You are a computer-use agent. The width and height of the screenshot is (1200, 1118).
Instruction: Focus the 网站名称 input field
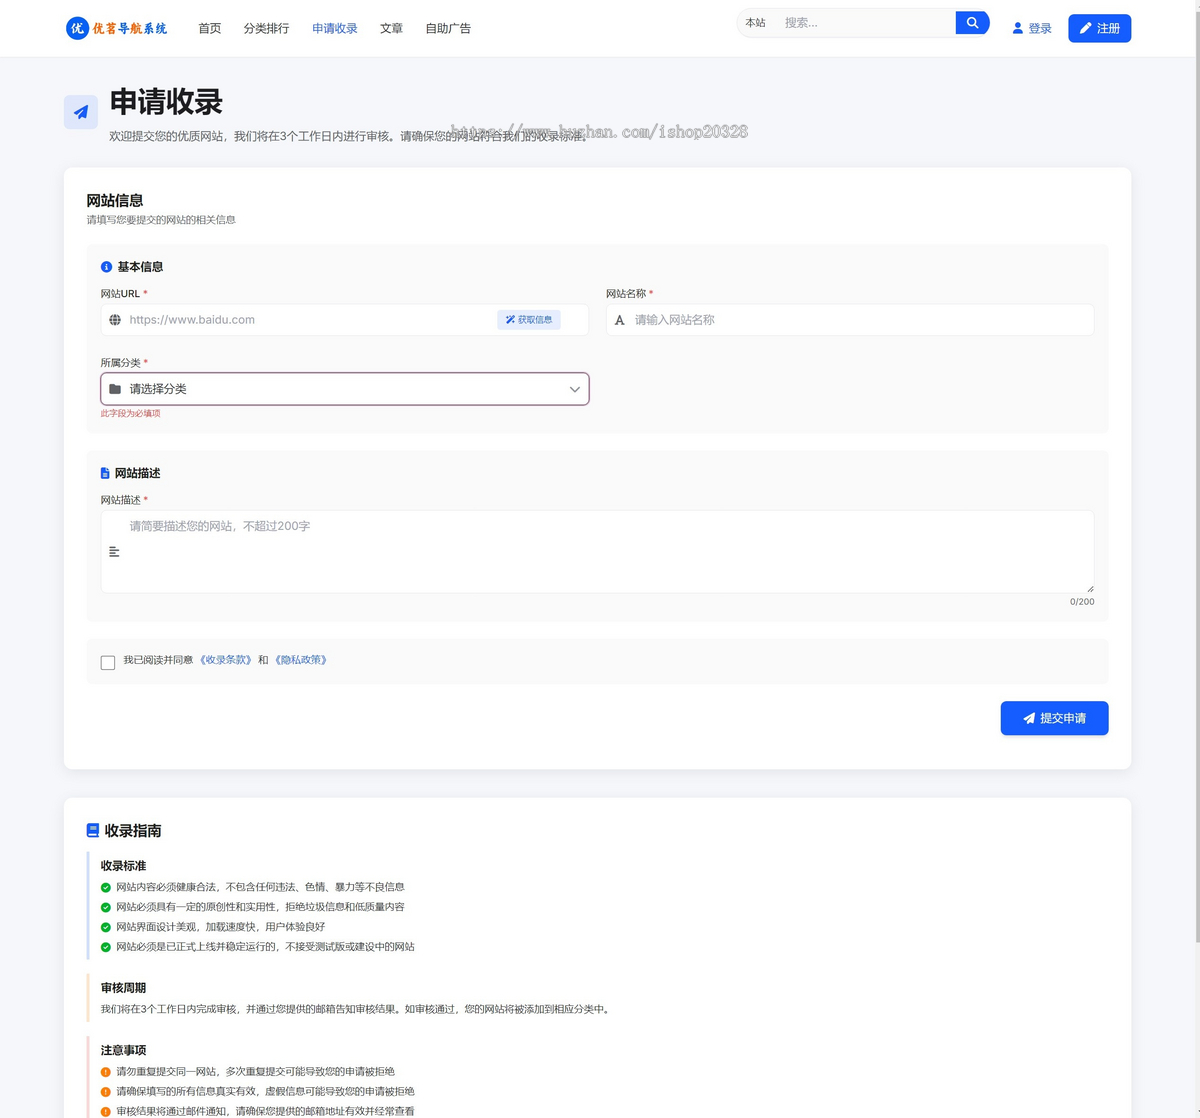point(850,320)
